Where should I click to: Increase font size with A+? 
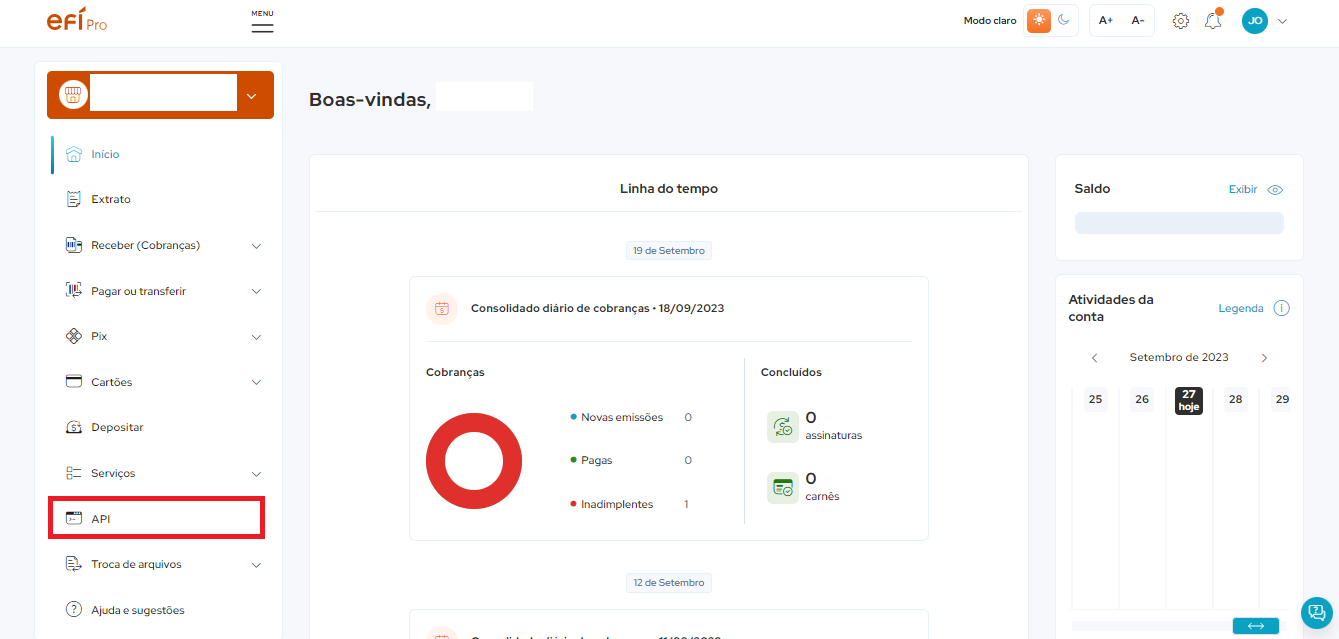1106,20
